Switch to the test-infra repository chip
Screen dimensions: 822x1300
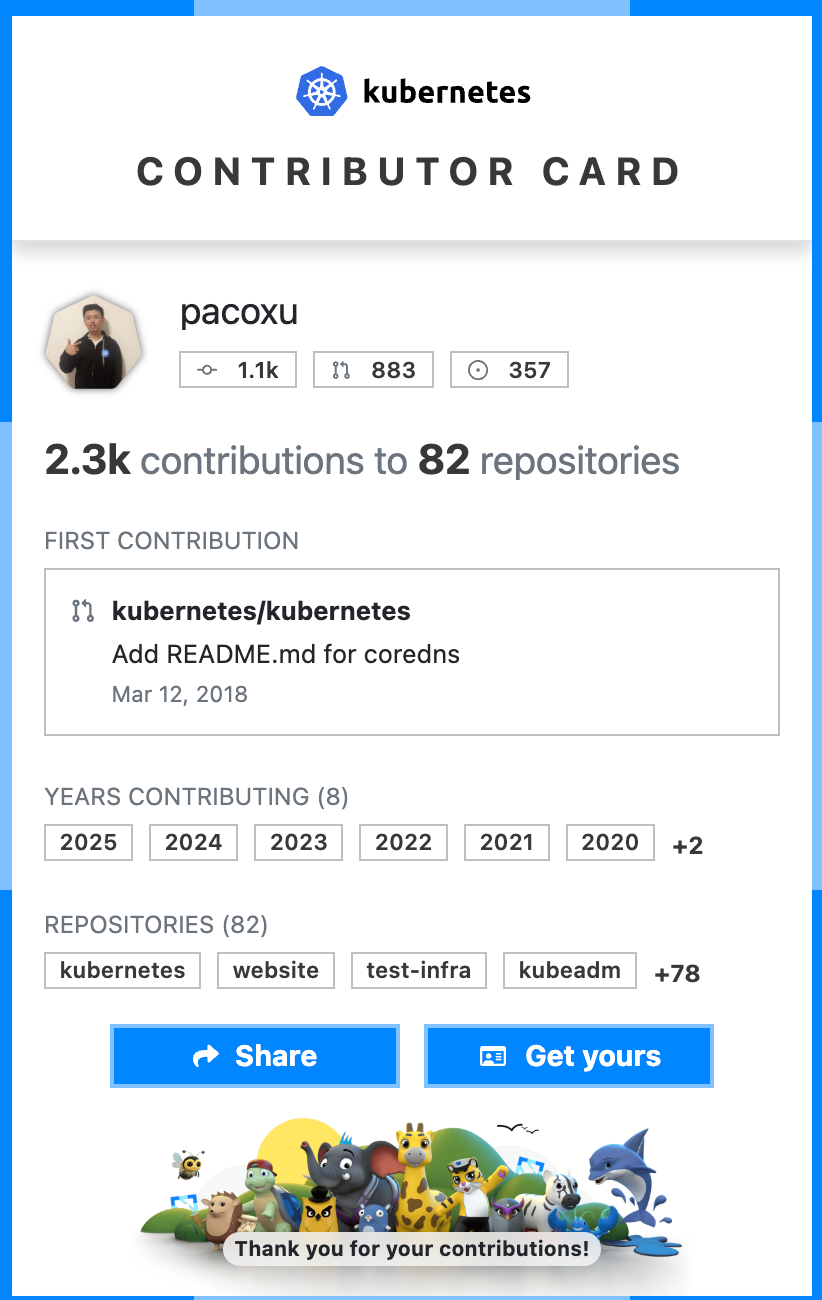click(x=418, y=970)
